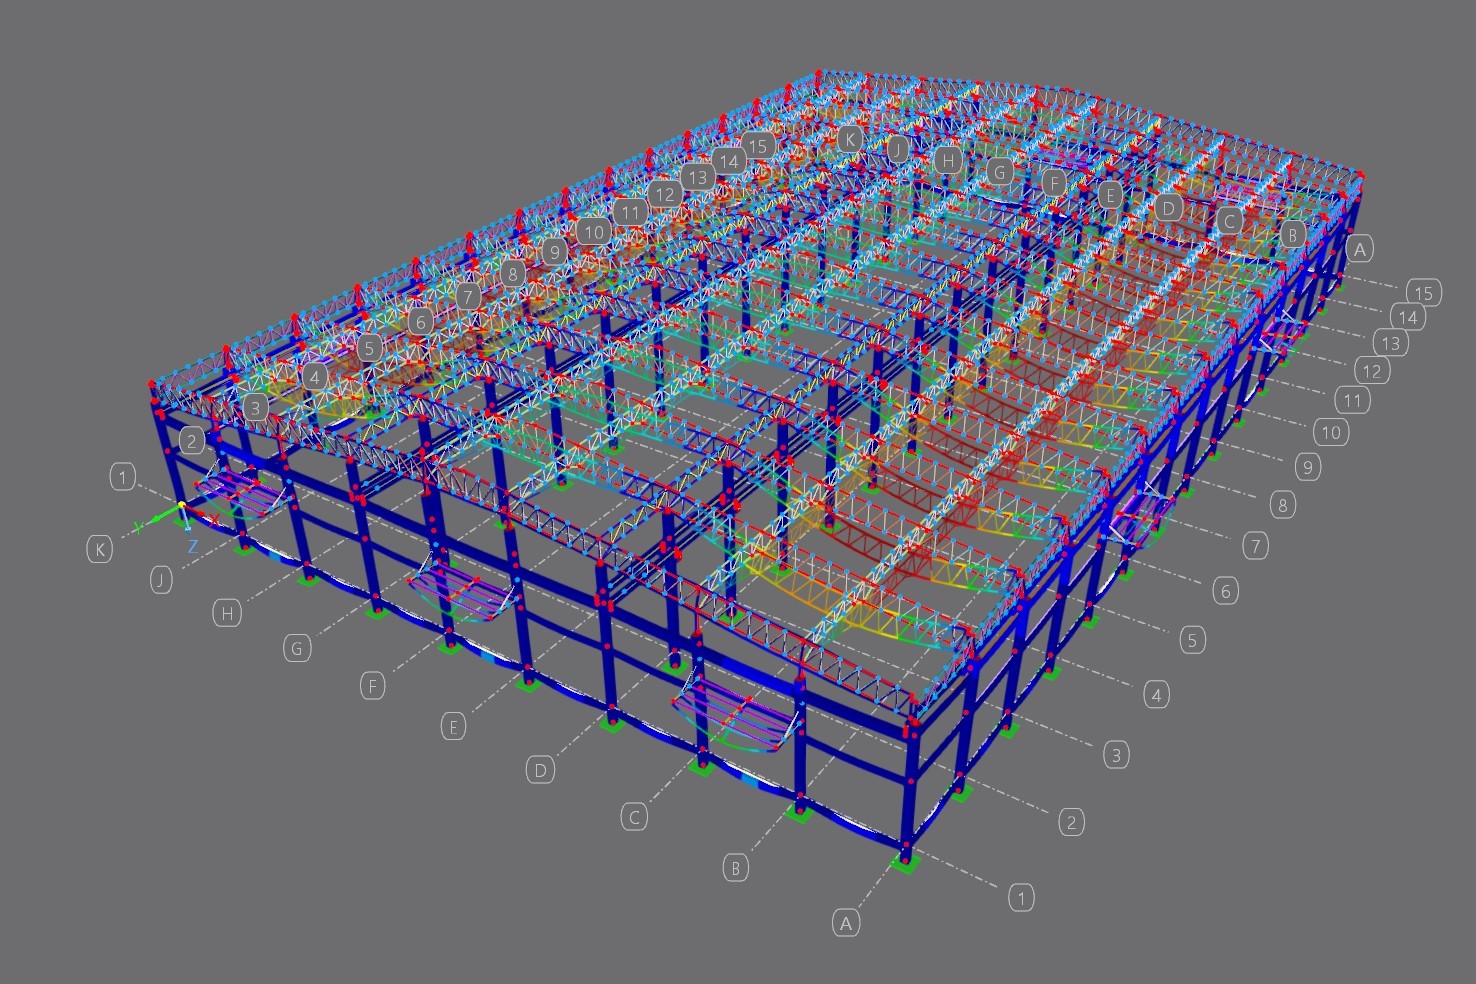This screenshot has height=984, width=1476.
Task: Click the XYZ coordinate axis origin gizmo
Action: 181,518
